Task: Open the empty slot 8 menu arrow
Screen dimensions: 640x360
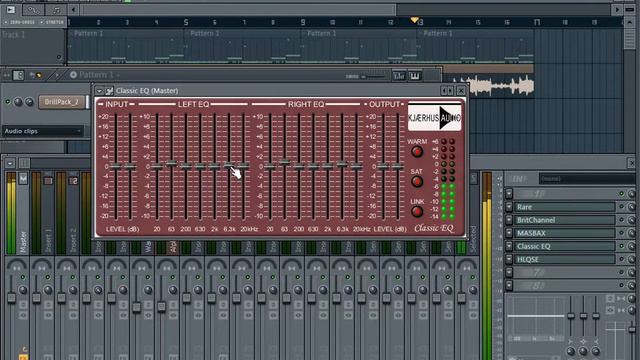Action: 509,285
